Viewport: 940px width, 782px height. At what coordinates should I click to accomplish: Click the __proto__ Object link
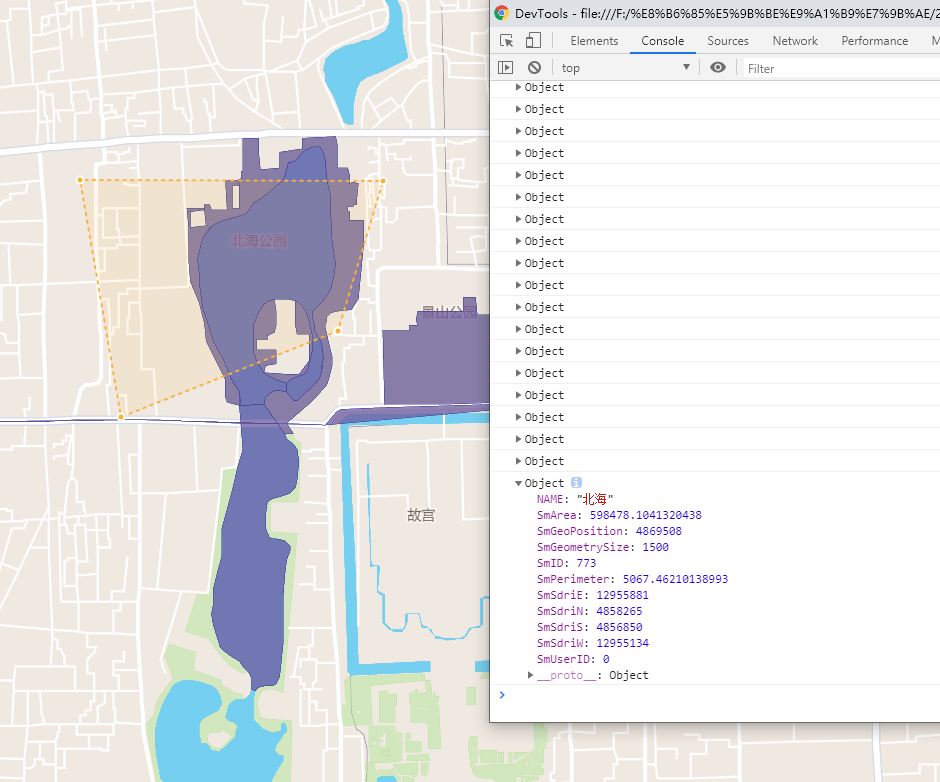[628, 674]
